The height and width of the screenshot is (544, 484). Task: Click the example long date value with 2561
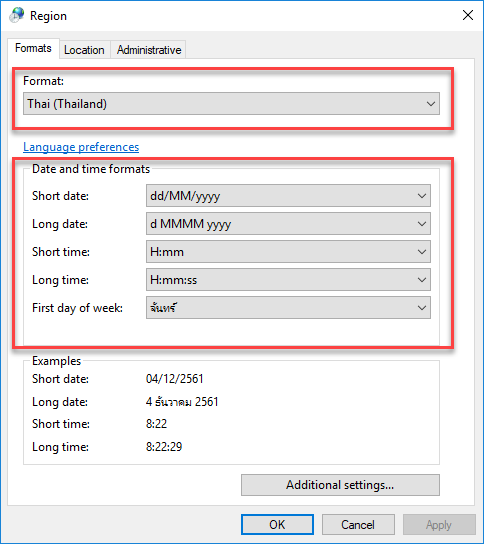click(x=182, y=402)
